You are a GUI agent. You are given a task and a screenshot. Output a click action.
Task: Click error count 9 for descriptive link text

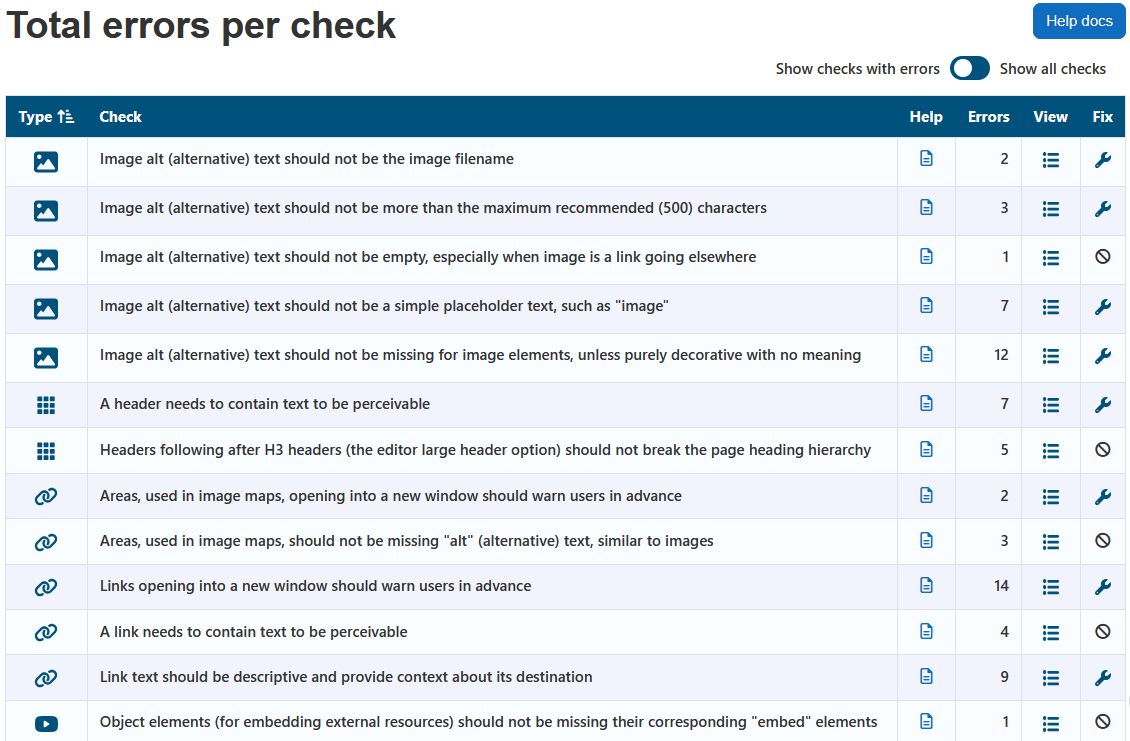(1005, 677)
